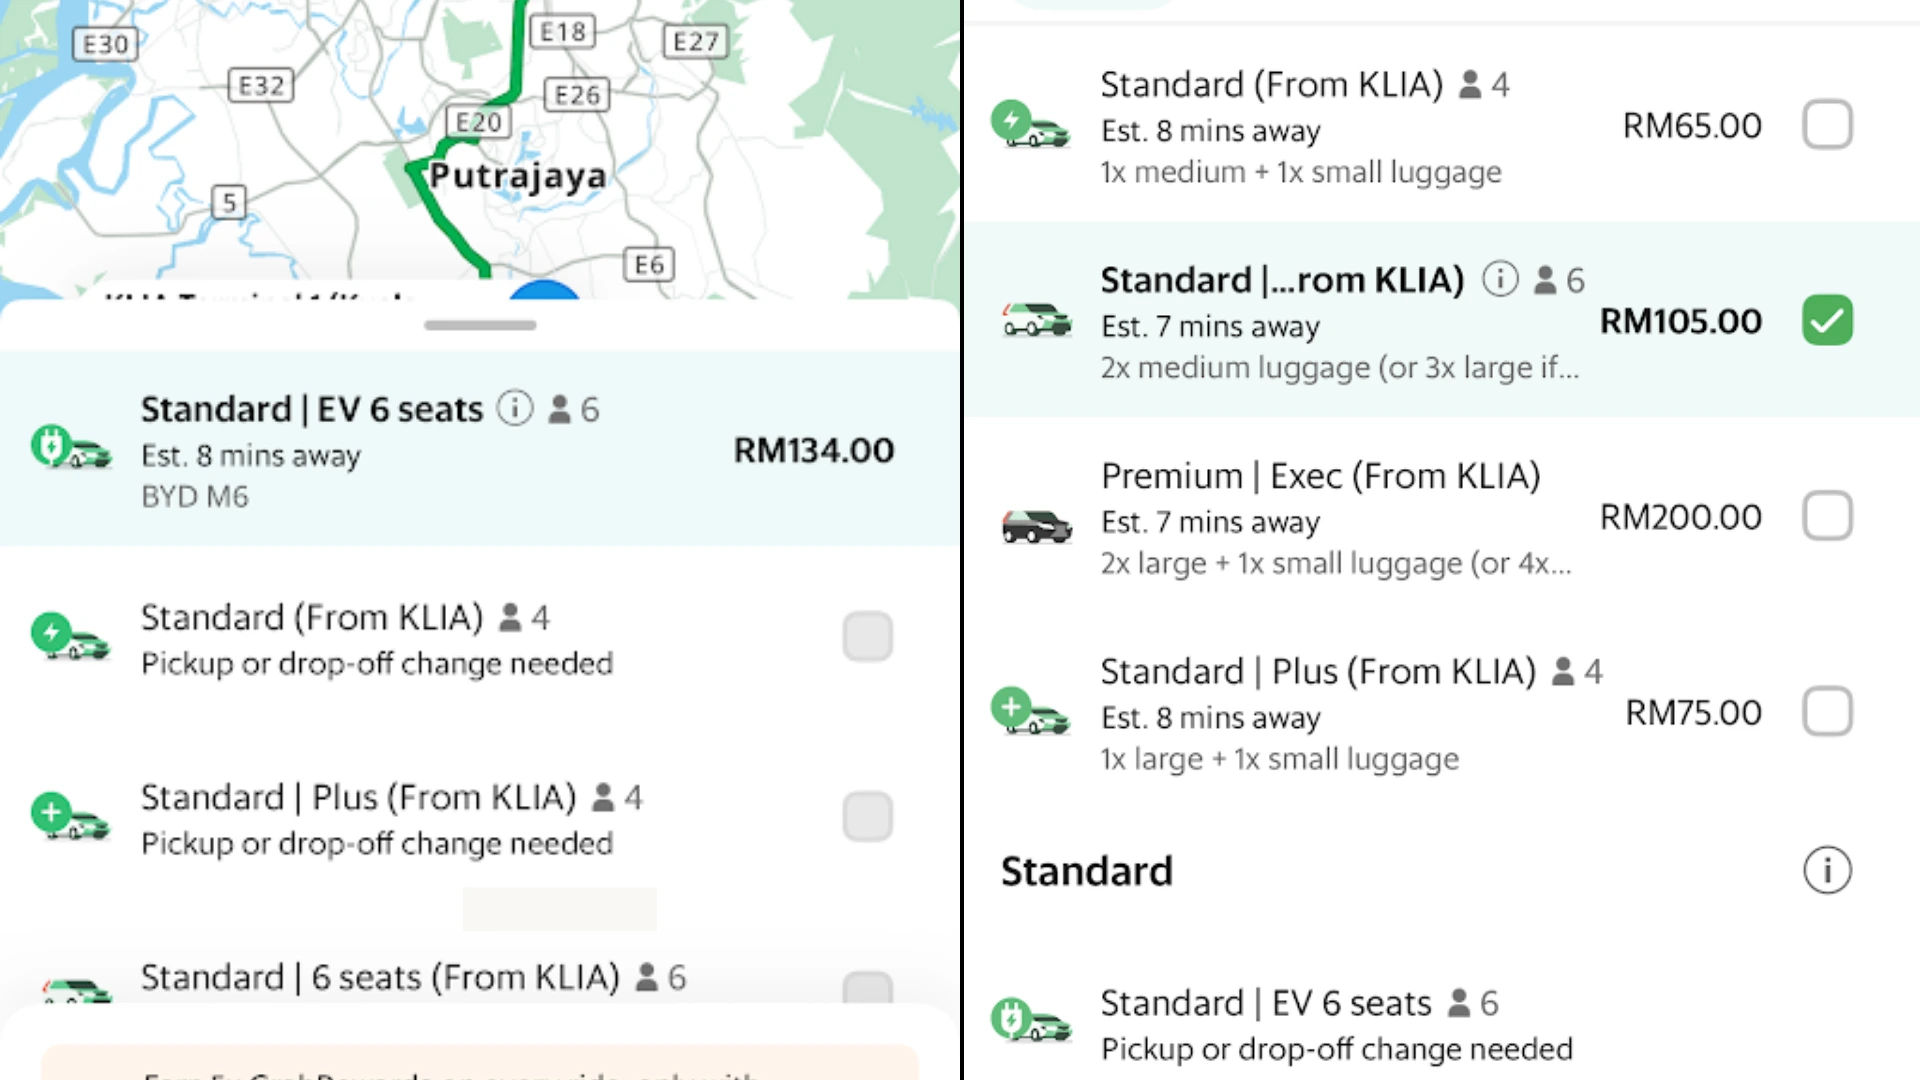Tap plus-badge car icon for RM75.00 Plus ride
Image resolution: width=1920 pixels, height=1080 pixels.
point(1031,712)
